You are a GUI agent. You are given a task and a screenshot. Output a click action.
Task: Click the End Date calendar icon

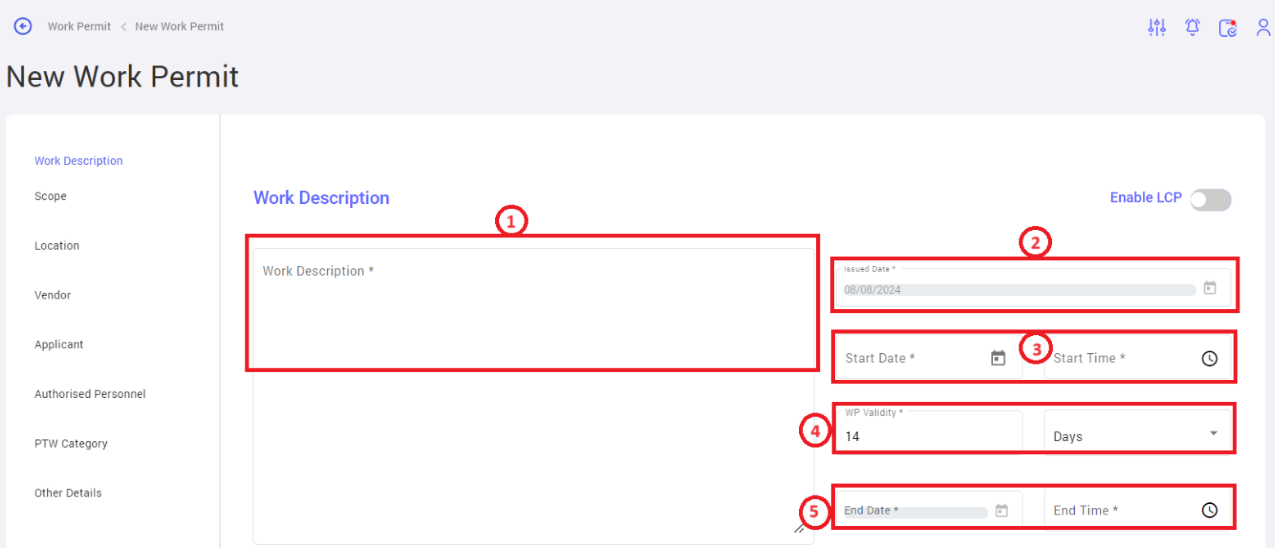click(x=1002, y=510)
